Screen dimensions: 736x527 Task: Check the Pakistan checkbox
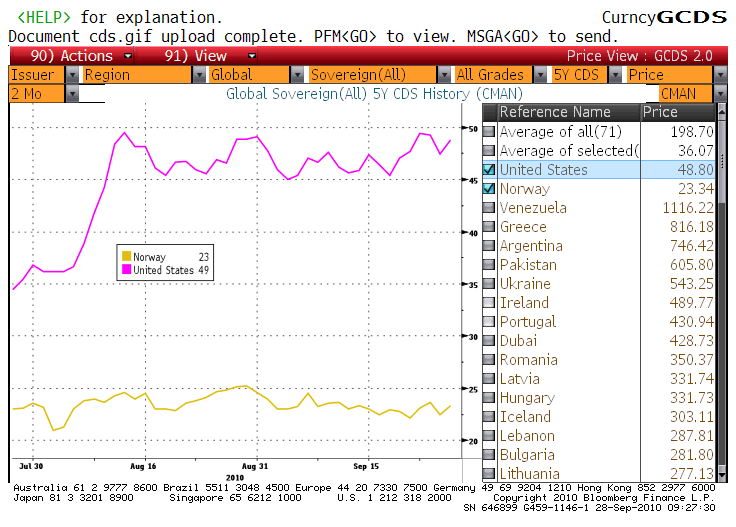pyautogui.click(x=489, y=265)
